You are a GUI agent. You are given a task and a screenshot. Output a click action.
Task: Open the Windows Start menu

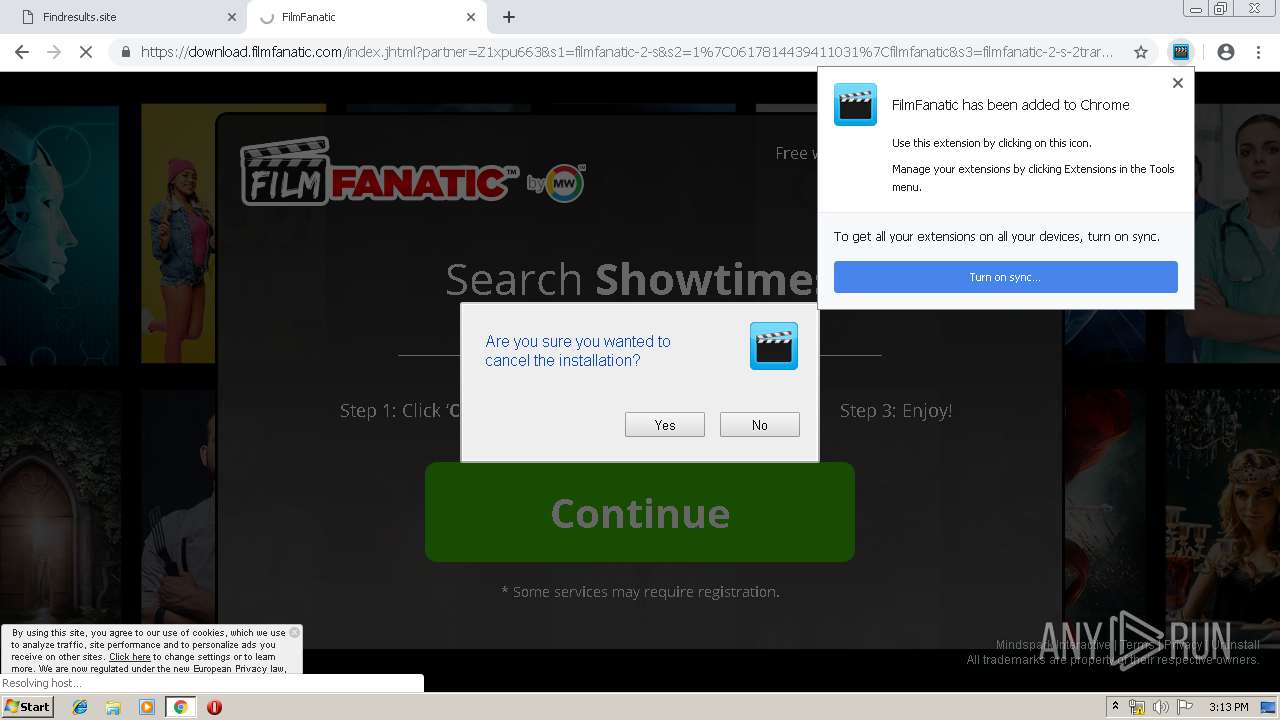point(27,707)
